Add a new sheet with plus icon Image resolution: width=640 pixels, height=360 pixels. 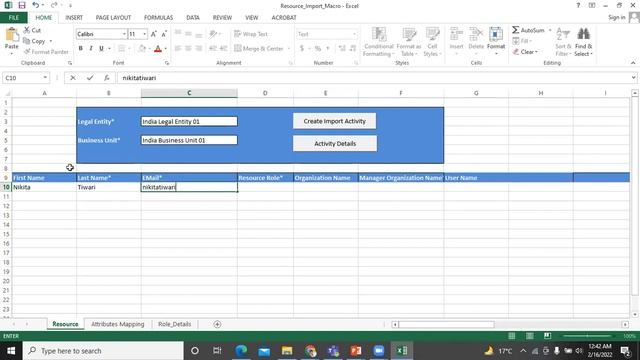pos(217,324)
